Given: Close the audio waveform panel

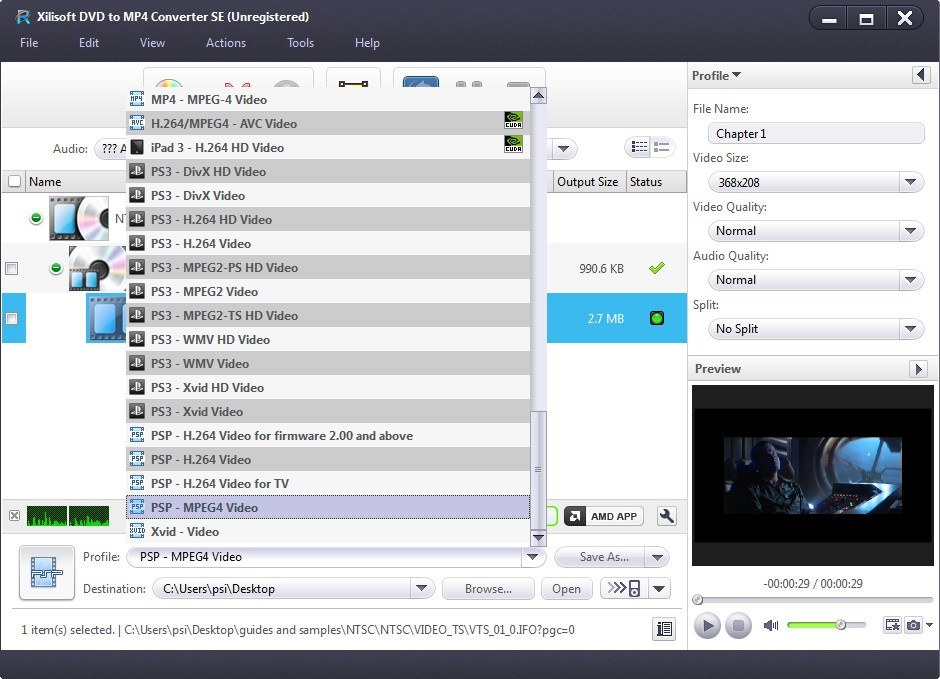Looking at the screenshot, I should pyautogui.click(x=14, y=515).
